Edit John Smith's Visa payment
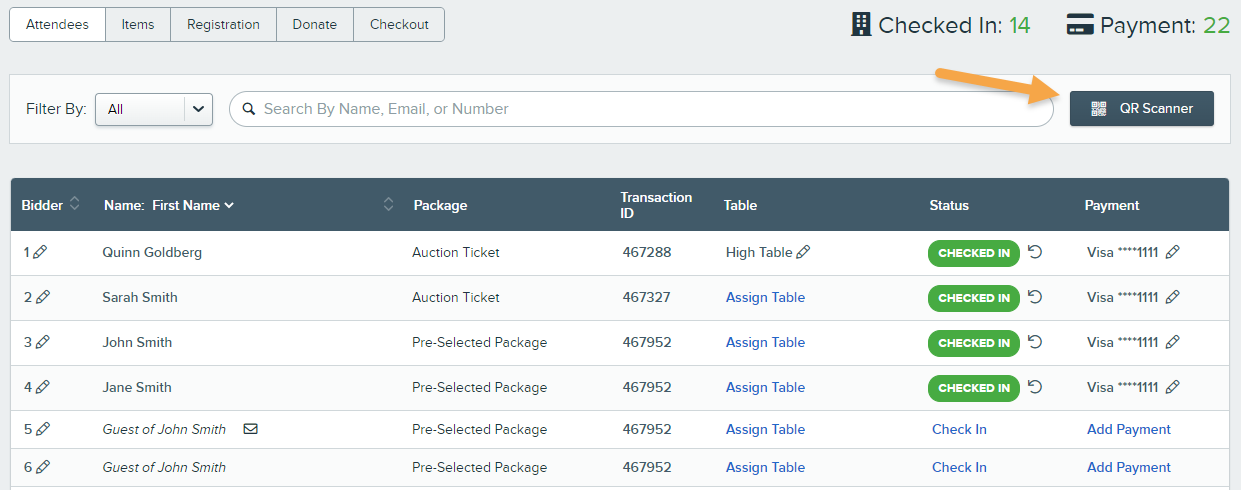This screenshot has height=490, width=1241. pos(1173,343)
